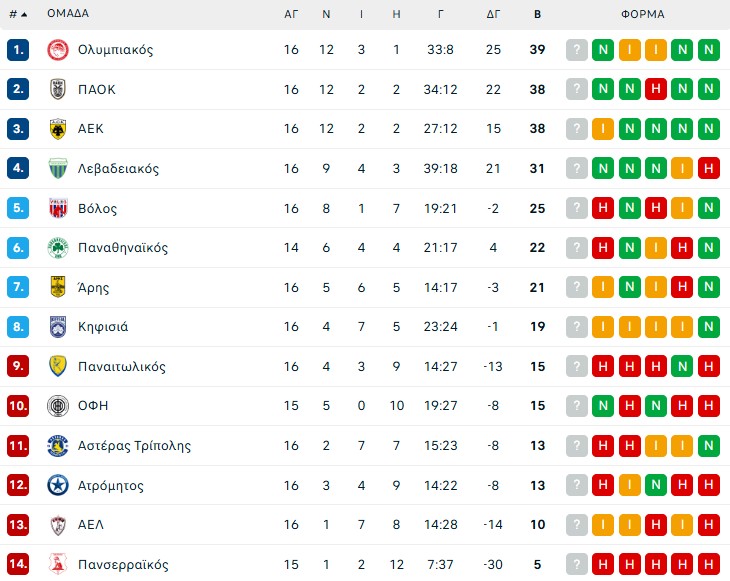Sort table by rank using # arrow

[18, 14]
